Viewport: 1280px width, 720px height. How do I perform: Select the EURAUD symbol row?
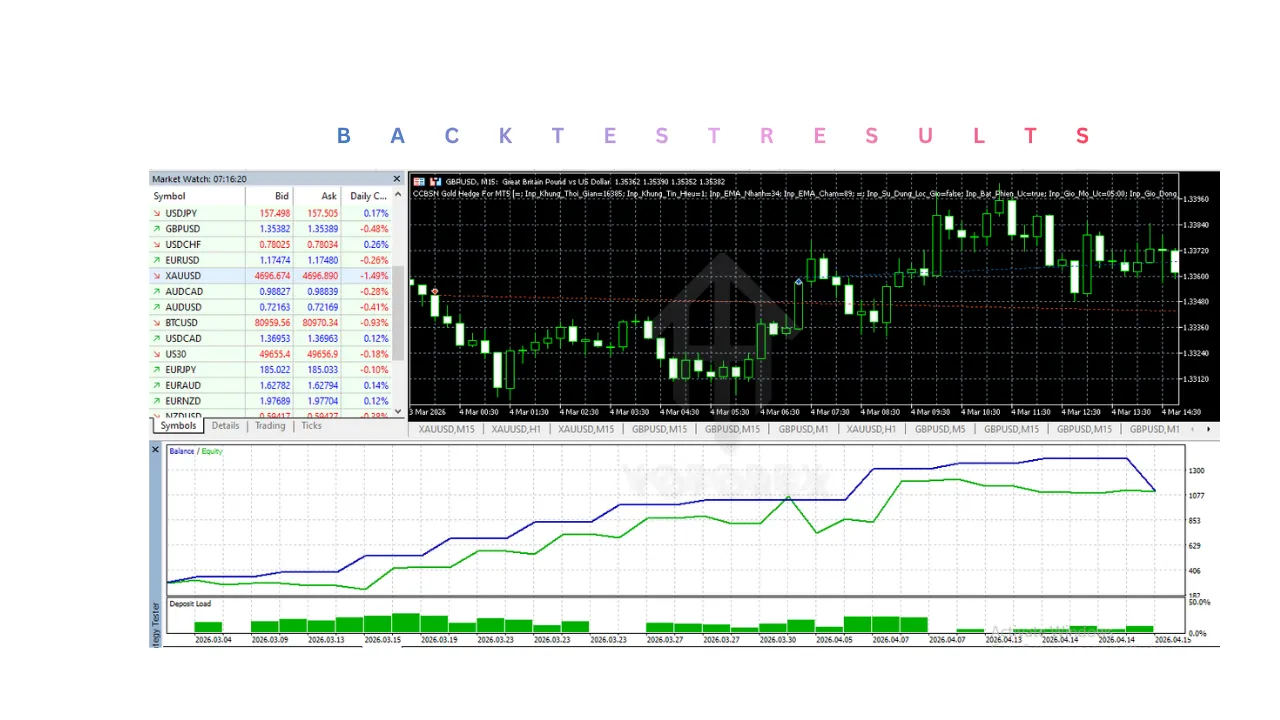click(271, 386)
